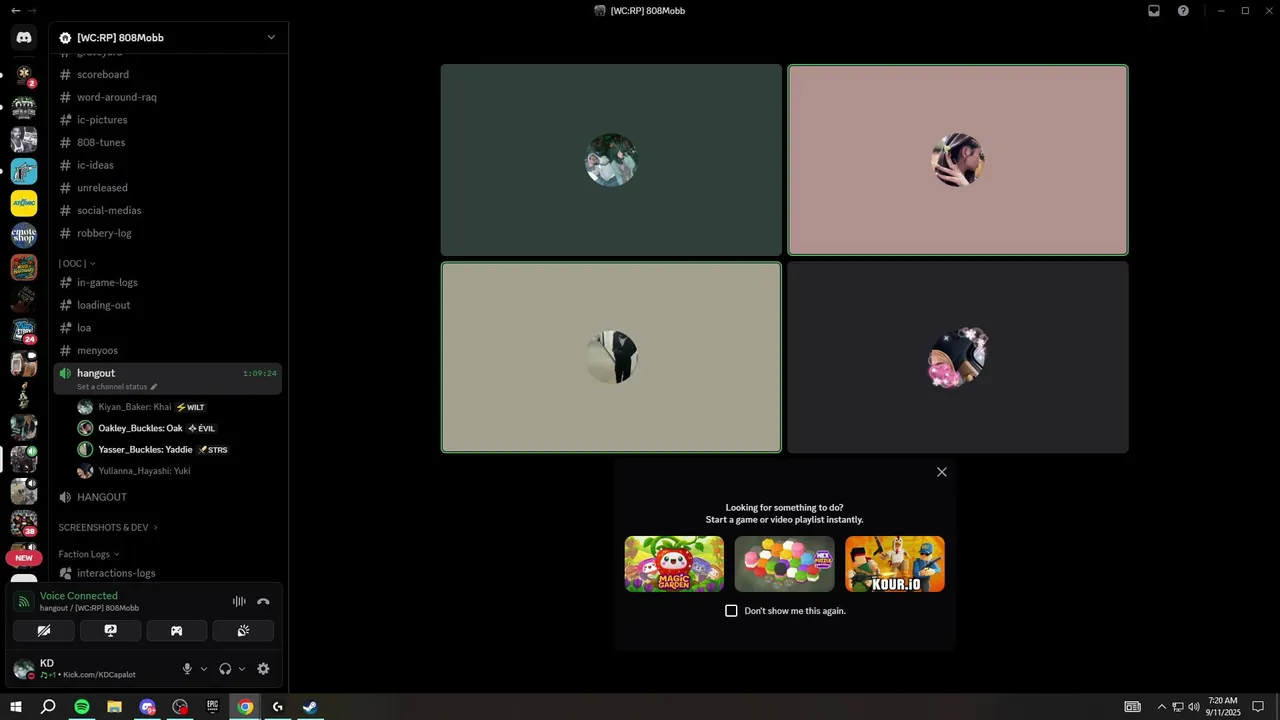Viewport: 1280px width, 720px height.
Task: Collapse the Faction Logs category
Action: (89, 554)
